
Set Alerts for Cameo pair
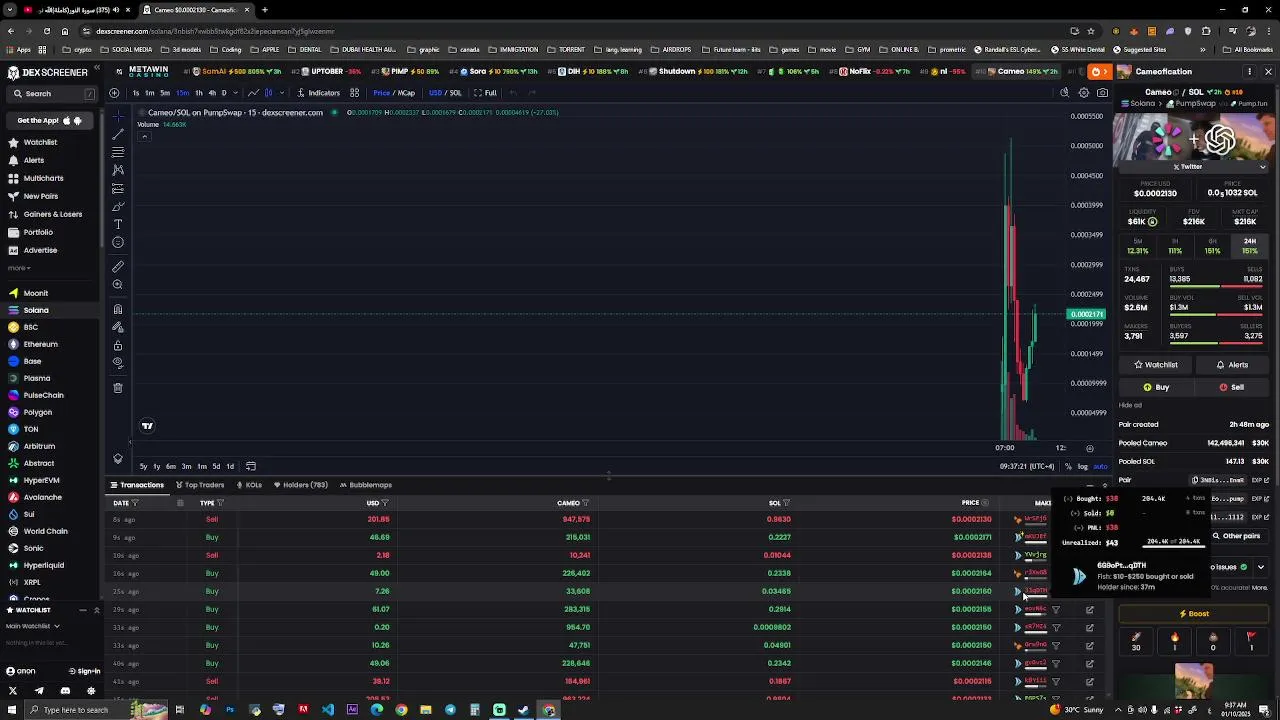click(x=1232, y=365)
